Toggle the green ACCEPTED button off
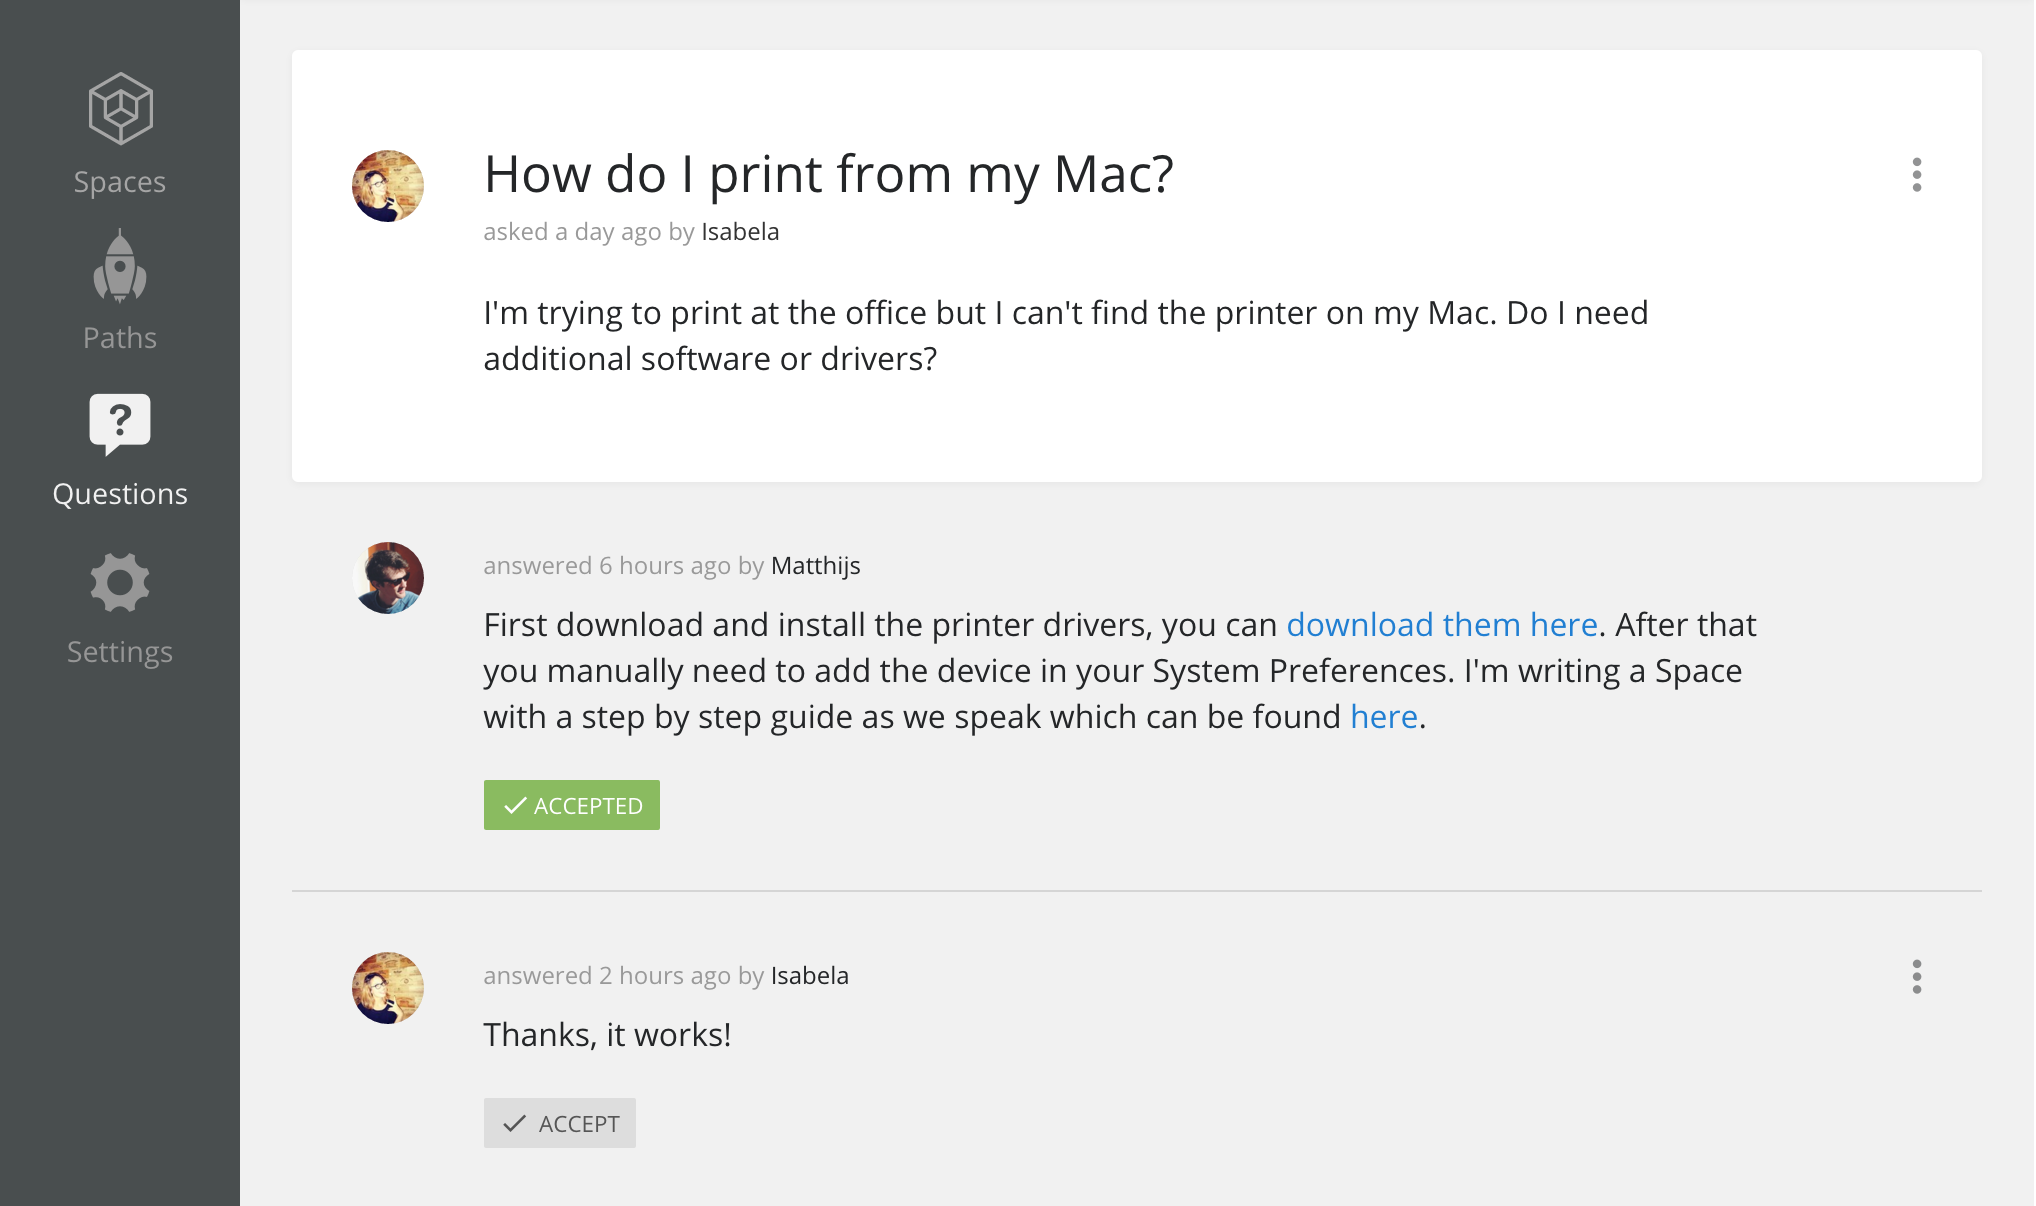2036x1206 pixels. coord(571,805)
